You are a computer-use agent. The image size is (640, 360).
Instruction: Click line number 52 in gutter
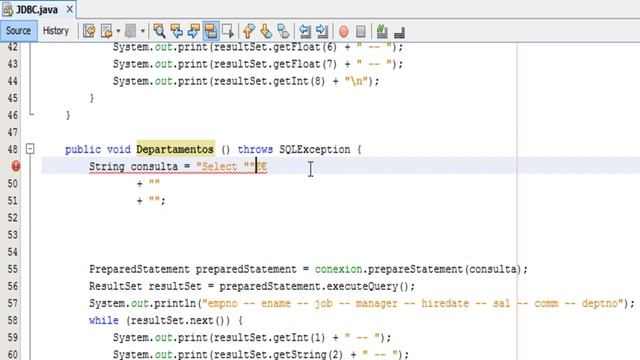click(x=13, y=218)
